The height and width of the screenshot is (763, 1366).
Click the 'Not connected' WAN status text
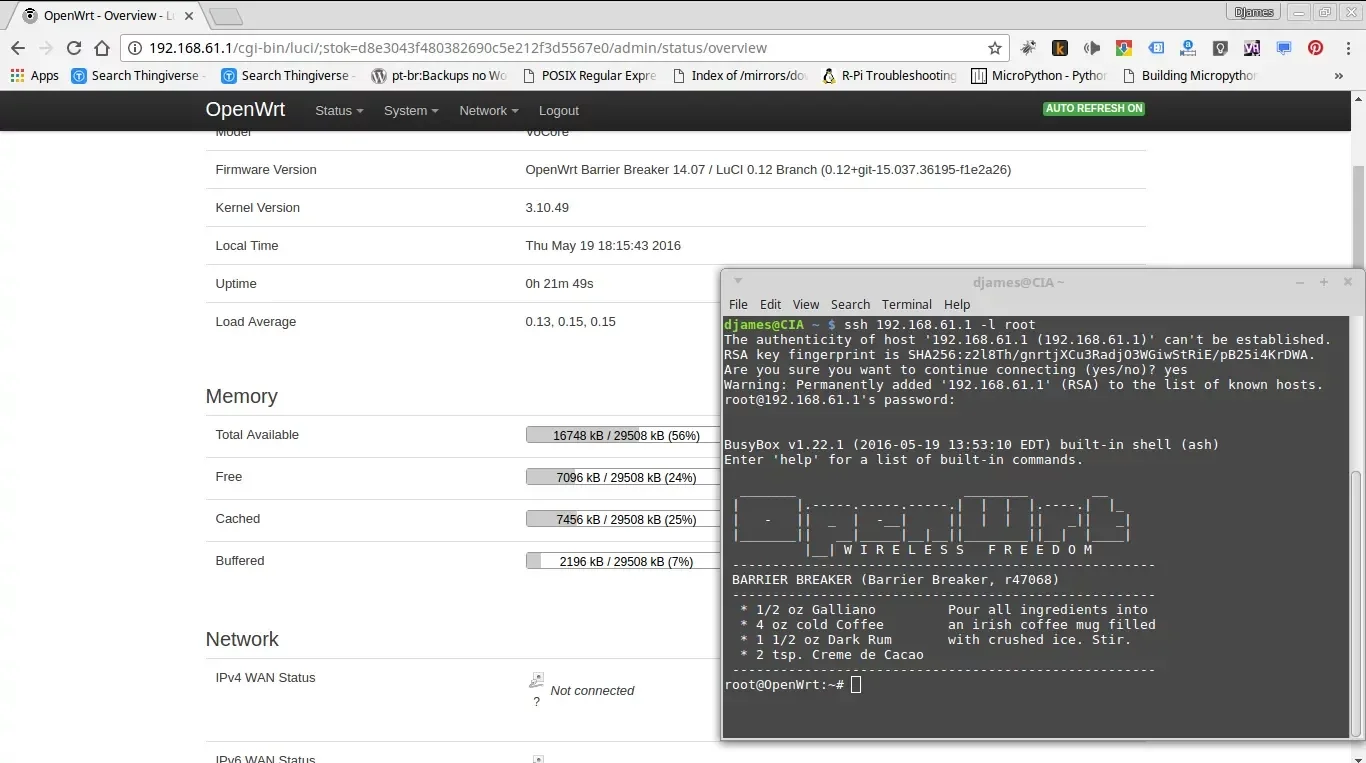click(x=592, y=691)
